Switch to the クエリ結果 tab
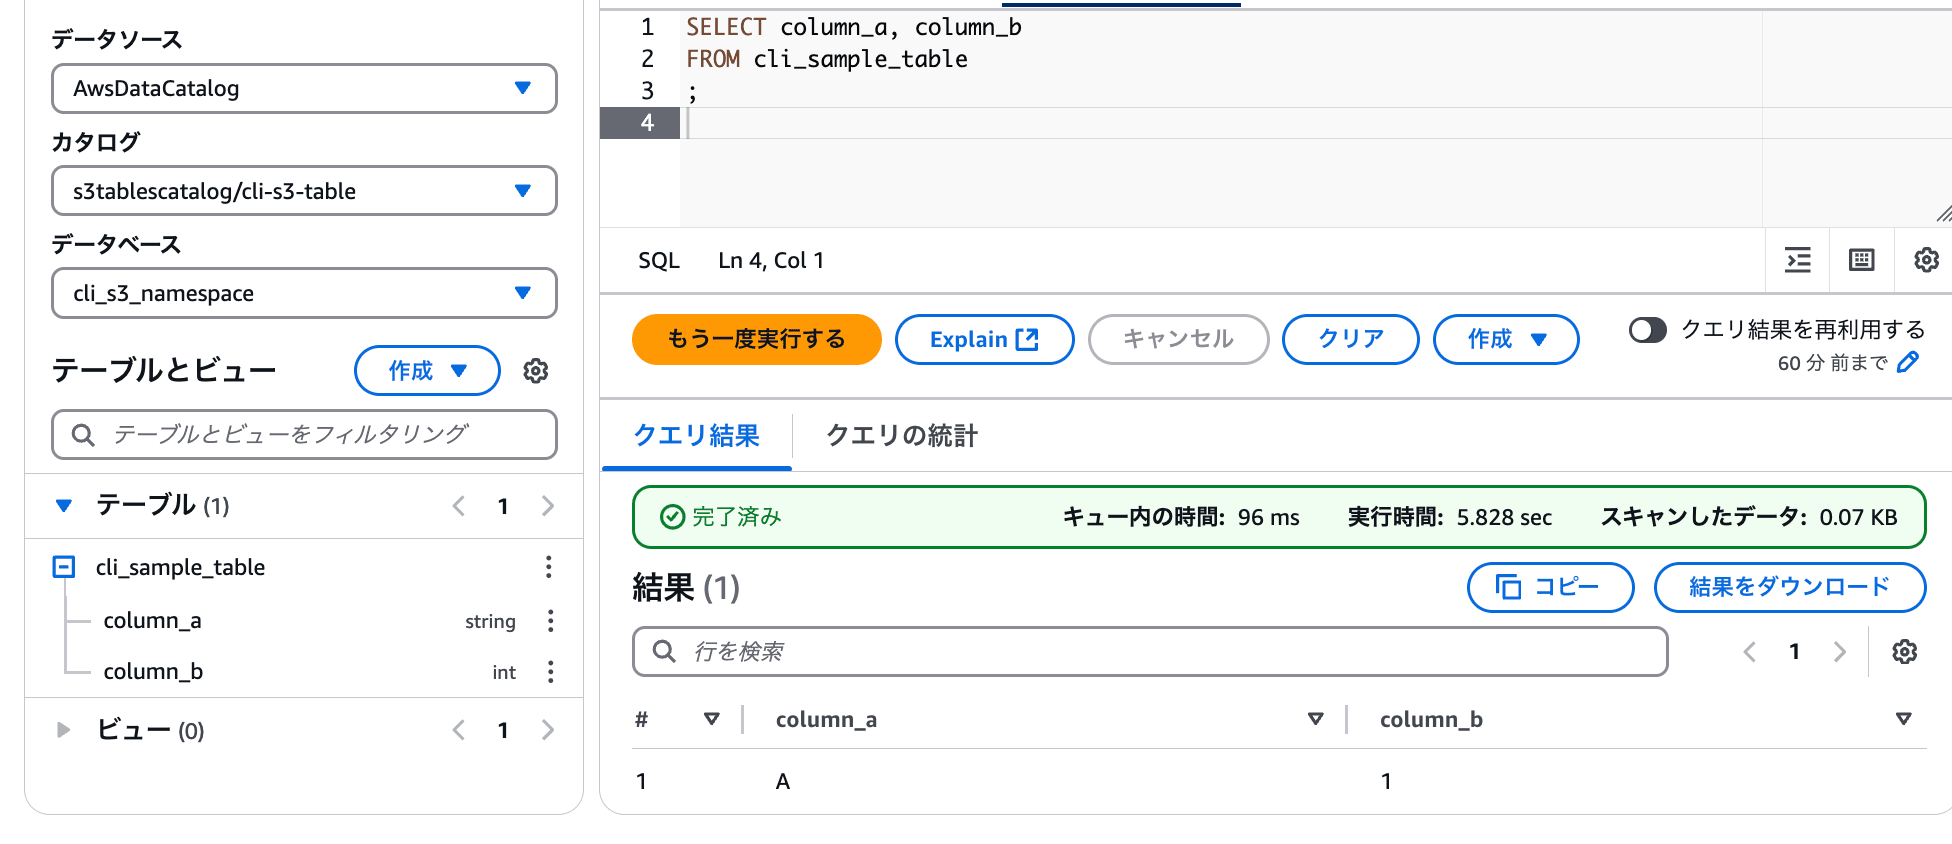Image resolution: width=1952 pixels, height=844 pixels. tap(697, 436)
